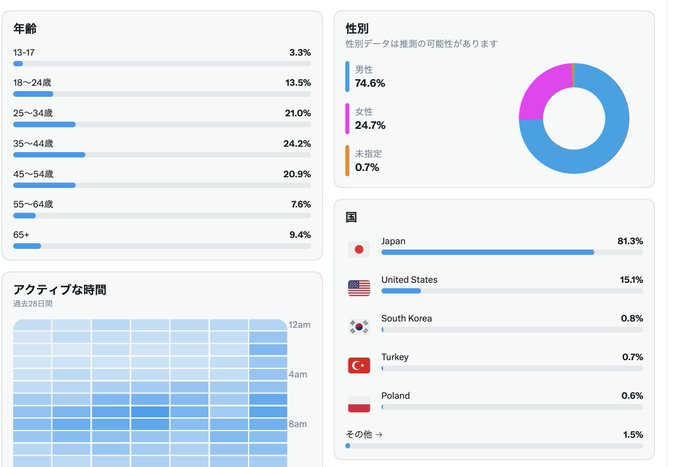Click the 13.5% age value
Viewport: 680px width, 467px height.
(298, 83)
